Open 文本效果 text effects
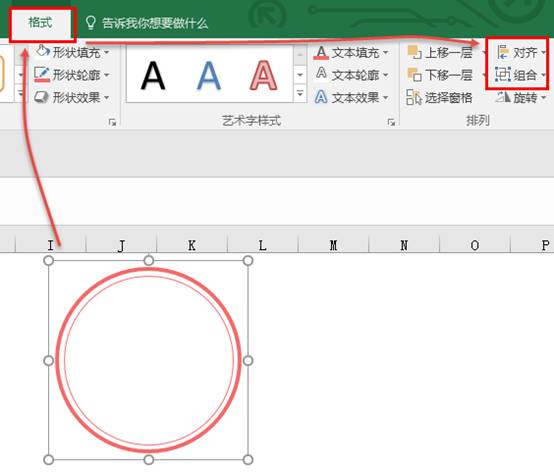Screen dimensions: 554x472 352,97
